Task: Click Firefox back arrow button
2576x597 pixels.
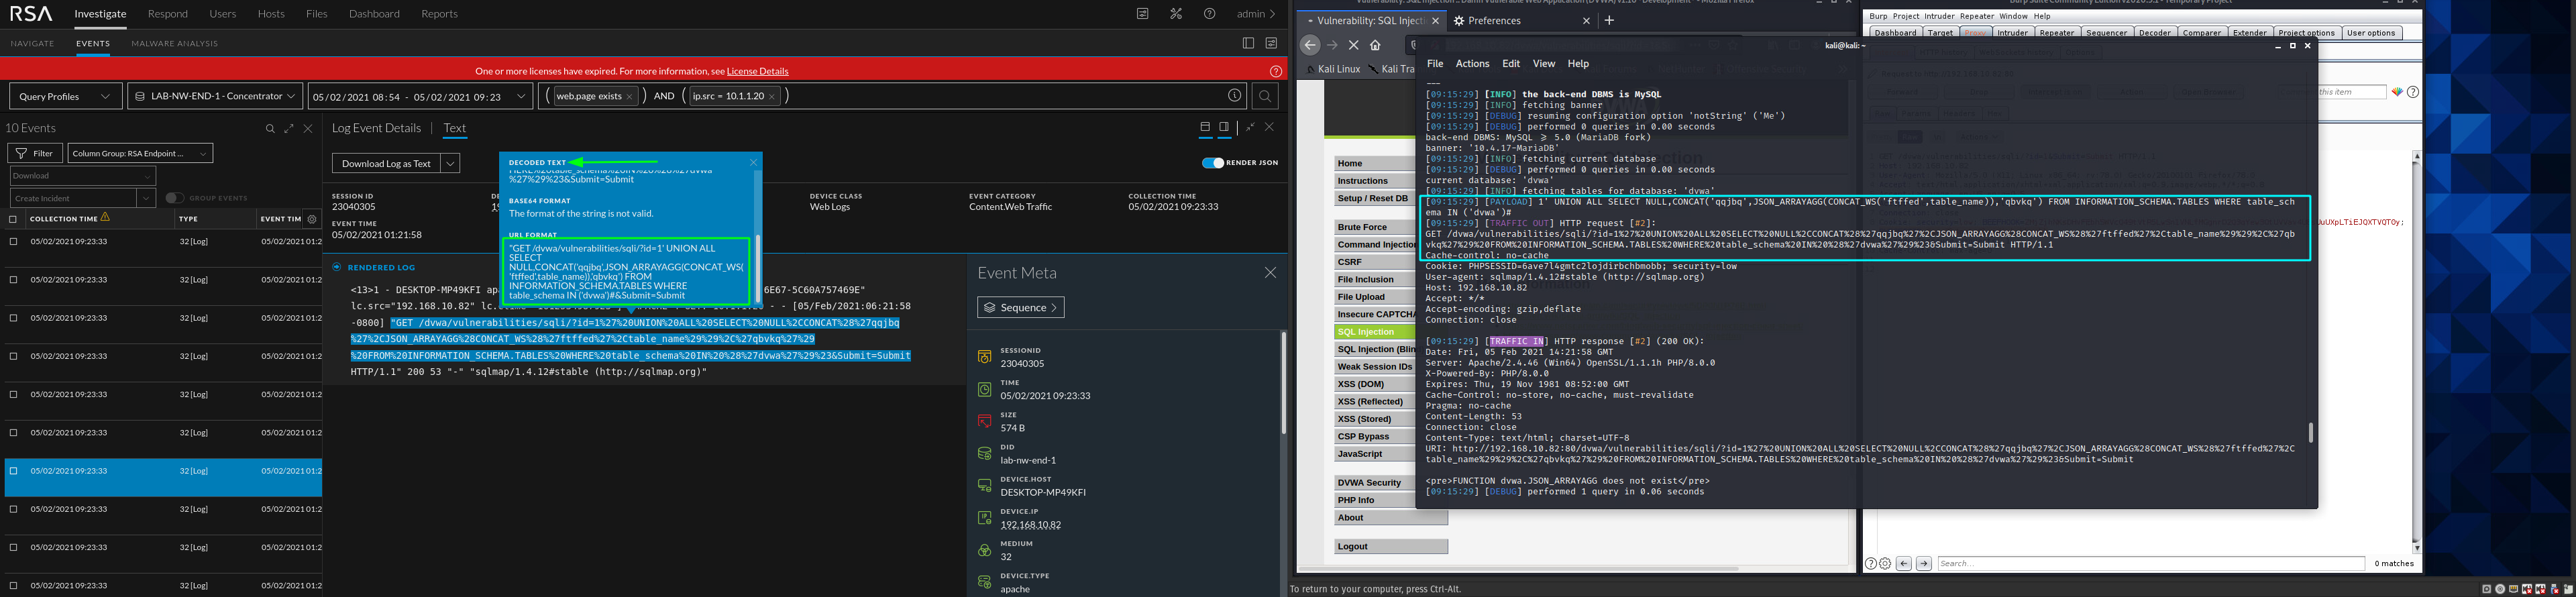Action: (1310, 45)
